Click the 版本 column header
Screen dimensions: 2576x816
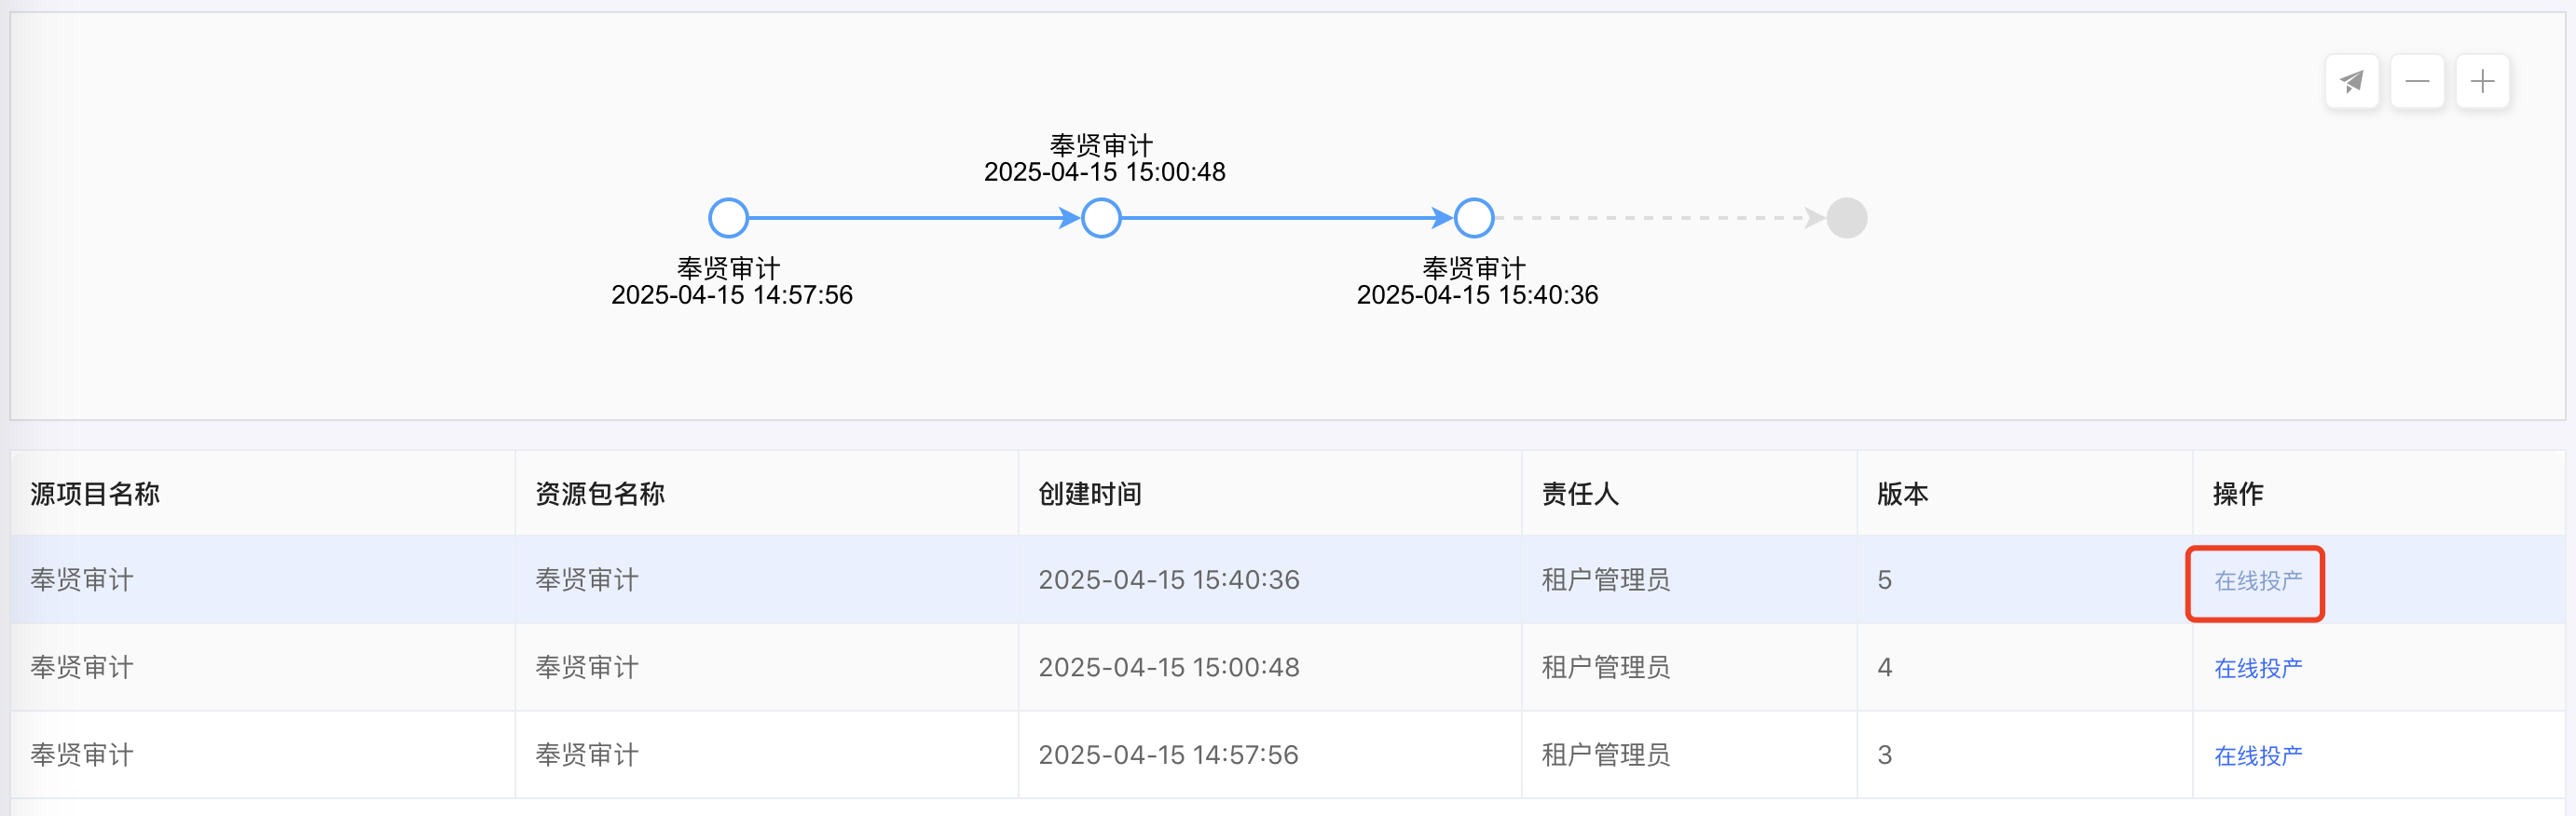[1902, 494]
